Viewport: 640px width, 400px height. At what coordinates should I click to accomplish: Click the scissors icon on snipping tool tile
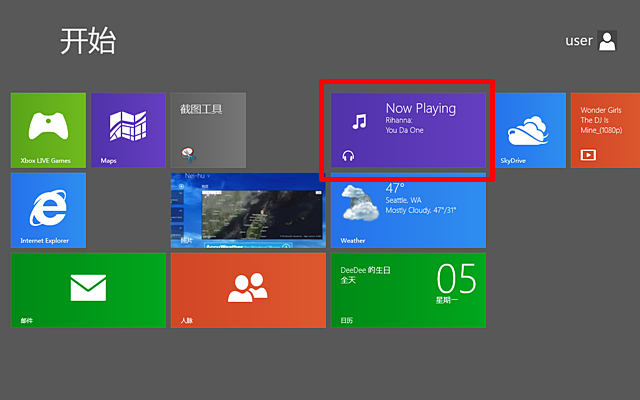[189, 155]
